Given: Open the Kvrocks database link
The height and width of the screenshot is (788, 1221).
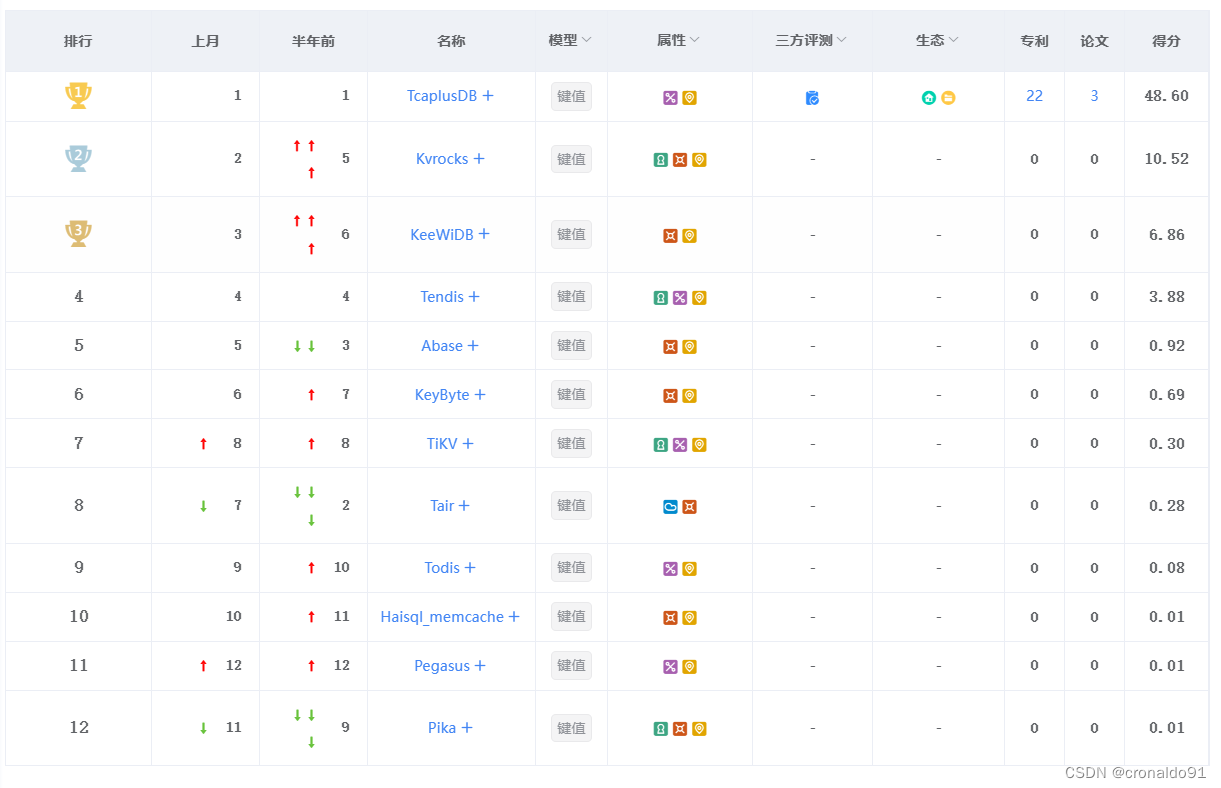Looking at the screenshot, I should tap(442, 159).
